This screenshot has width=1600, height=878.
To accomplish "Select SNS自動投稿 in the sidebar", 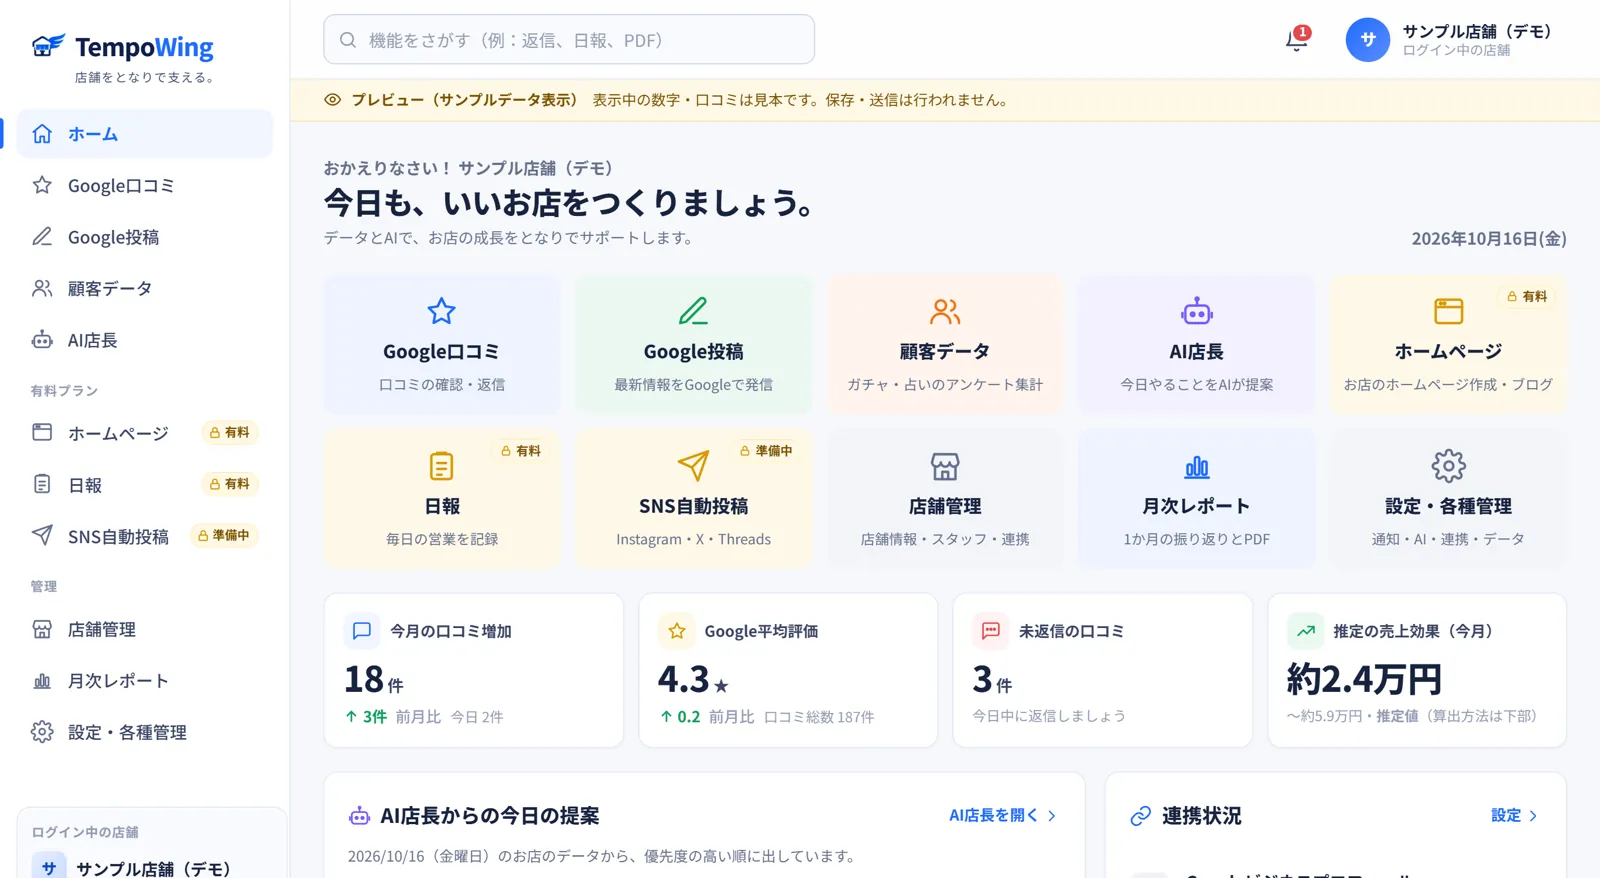I will [145, 536].
